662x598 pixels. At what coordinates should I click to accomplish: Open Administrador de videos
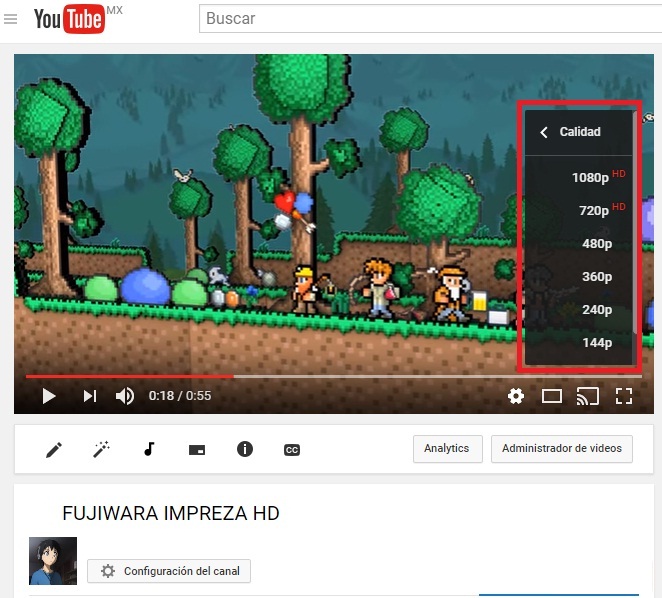pos(562,448)
